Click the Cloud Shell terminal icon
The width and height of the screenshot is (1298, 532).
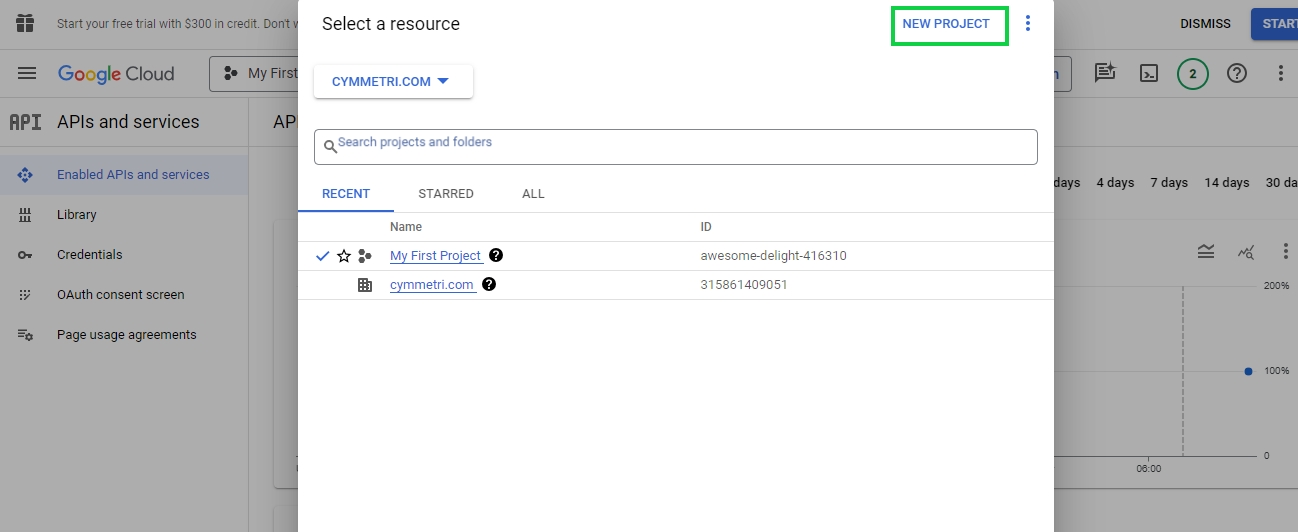[x=1150, y=73]
